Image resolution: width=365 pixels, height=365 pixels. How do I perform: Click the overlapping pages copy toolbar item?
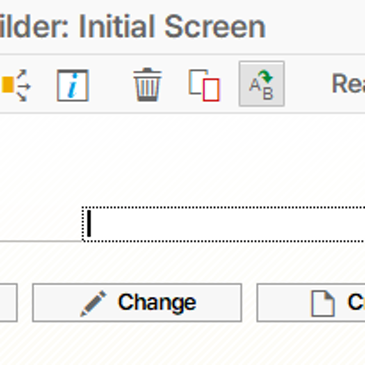click(x=204, y=85)
